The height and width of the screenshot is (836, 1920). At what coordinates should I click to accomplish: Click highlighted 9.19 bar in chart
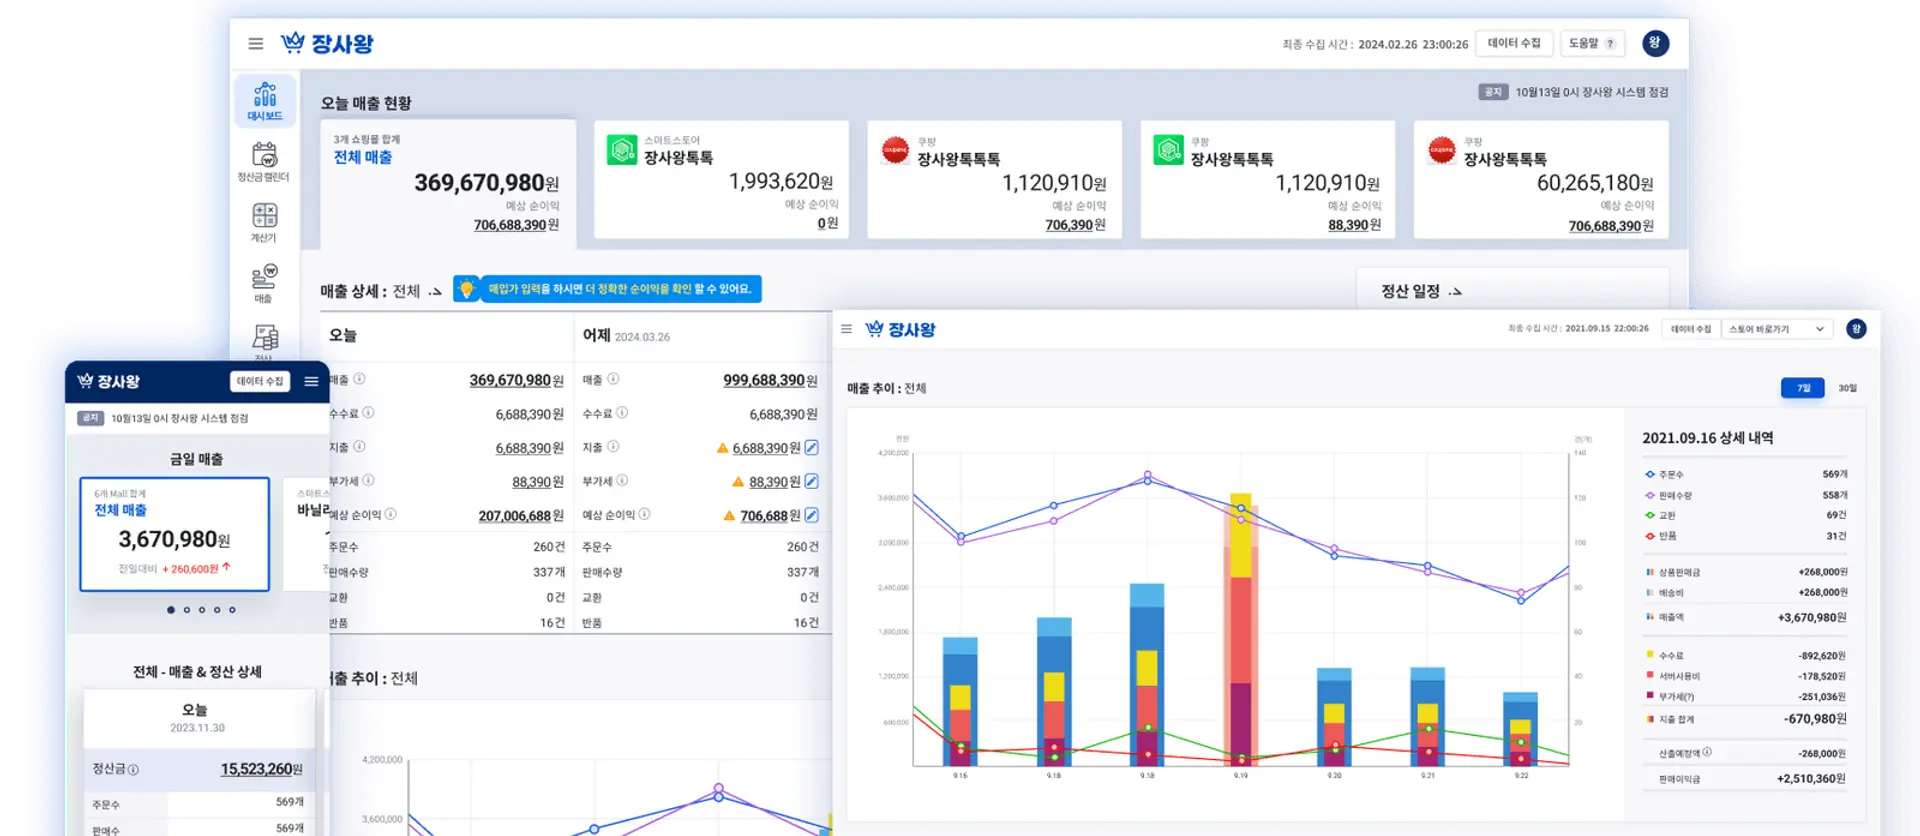[1241, 630]
